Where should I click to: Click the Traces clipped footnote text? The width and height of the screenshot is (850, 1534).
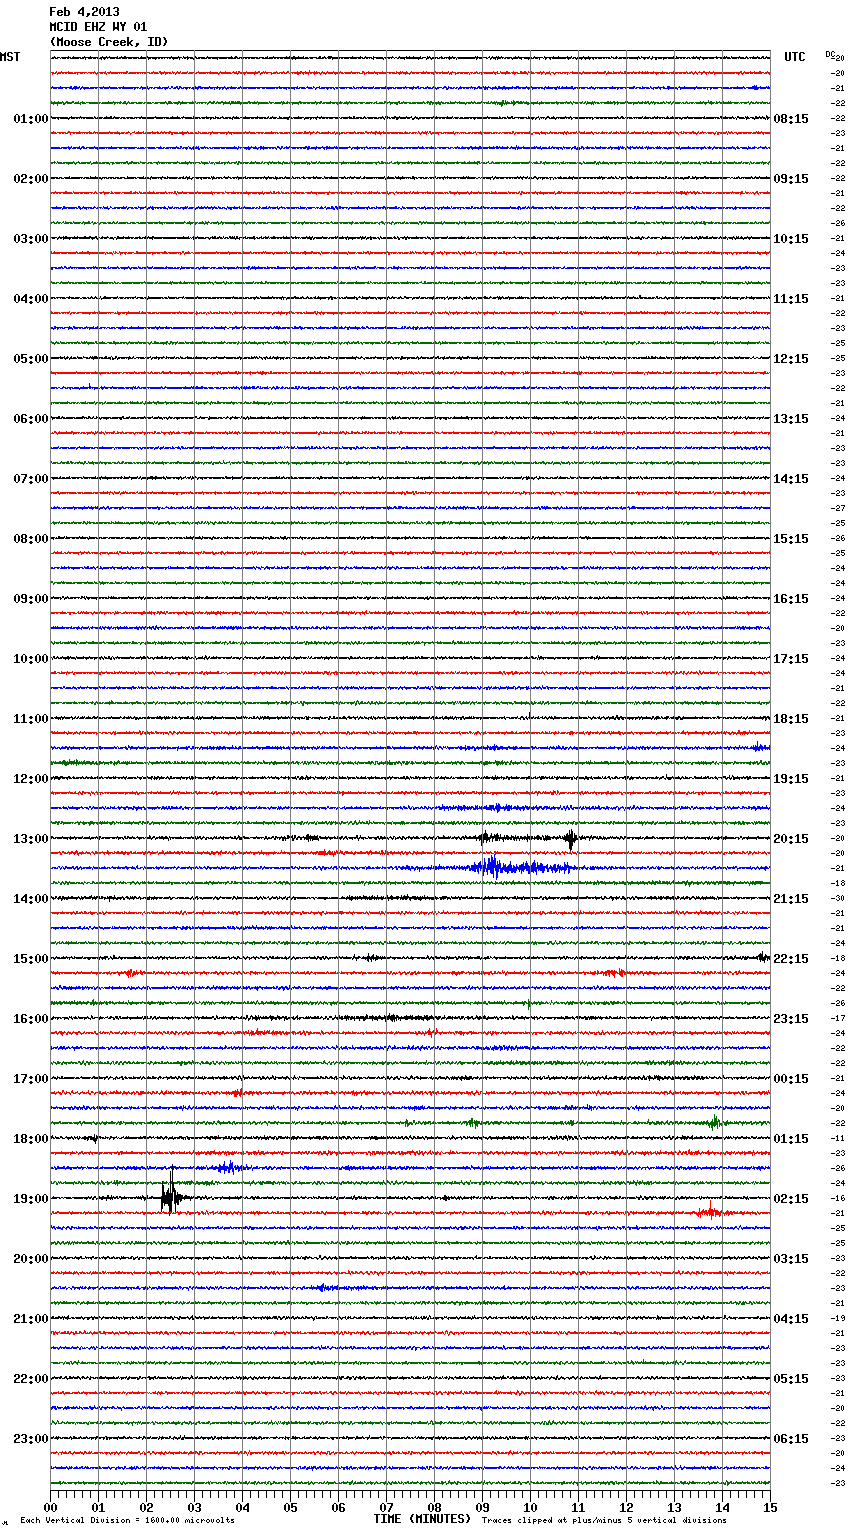tap(604, 1520)
